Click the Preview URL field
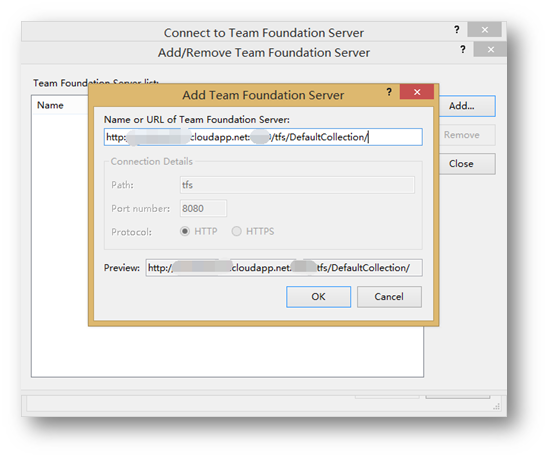549x459 pixels. point(284,268)
